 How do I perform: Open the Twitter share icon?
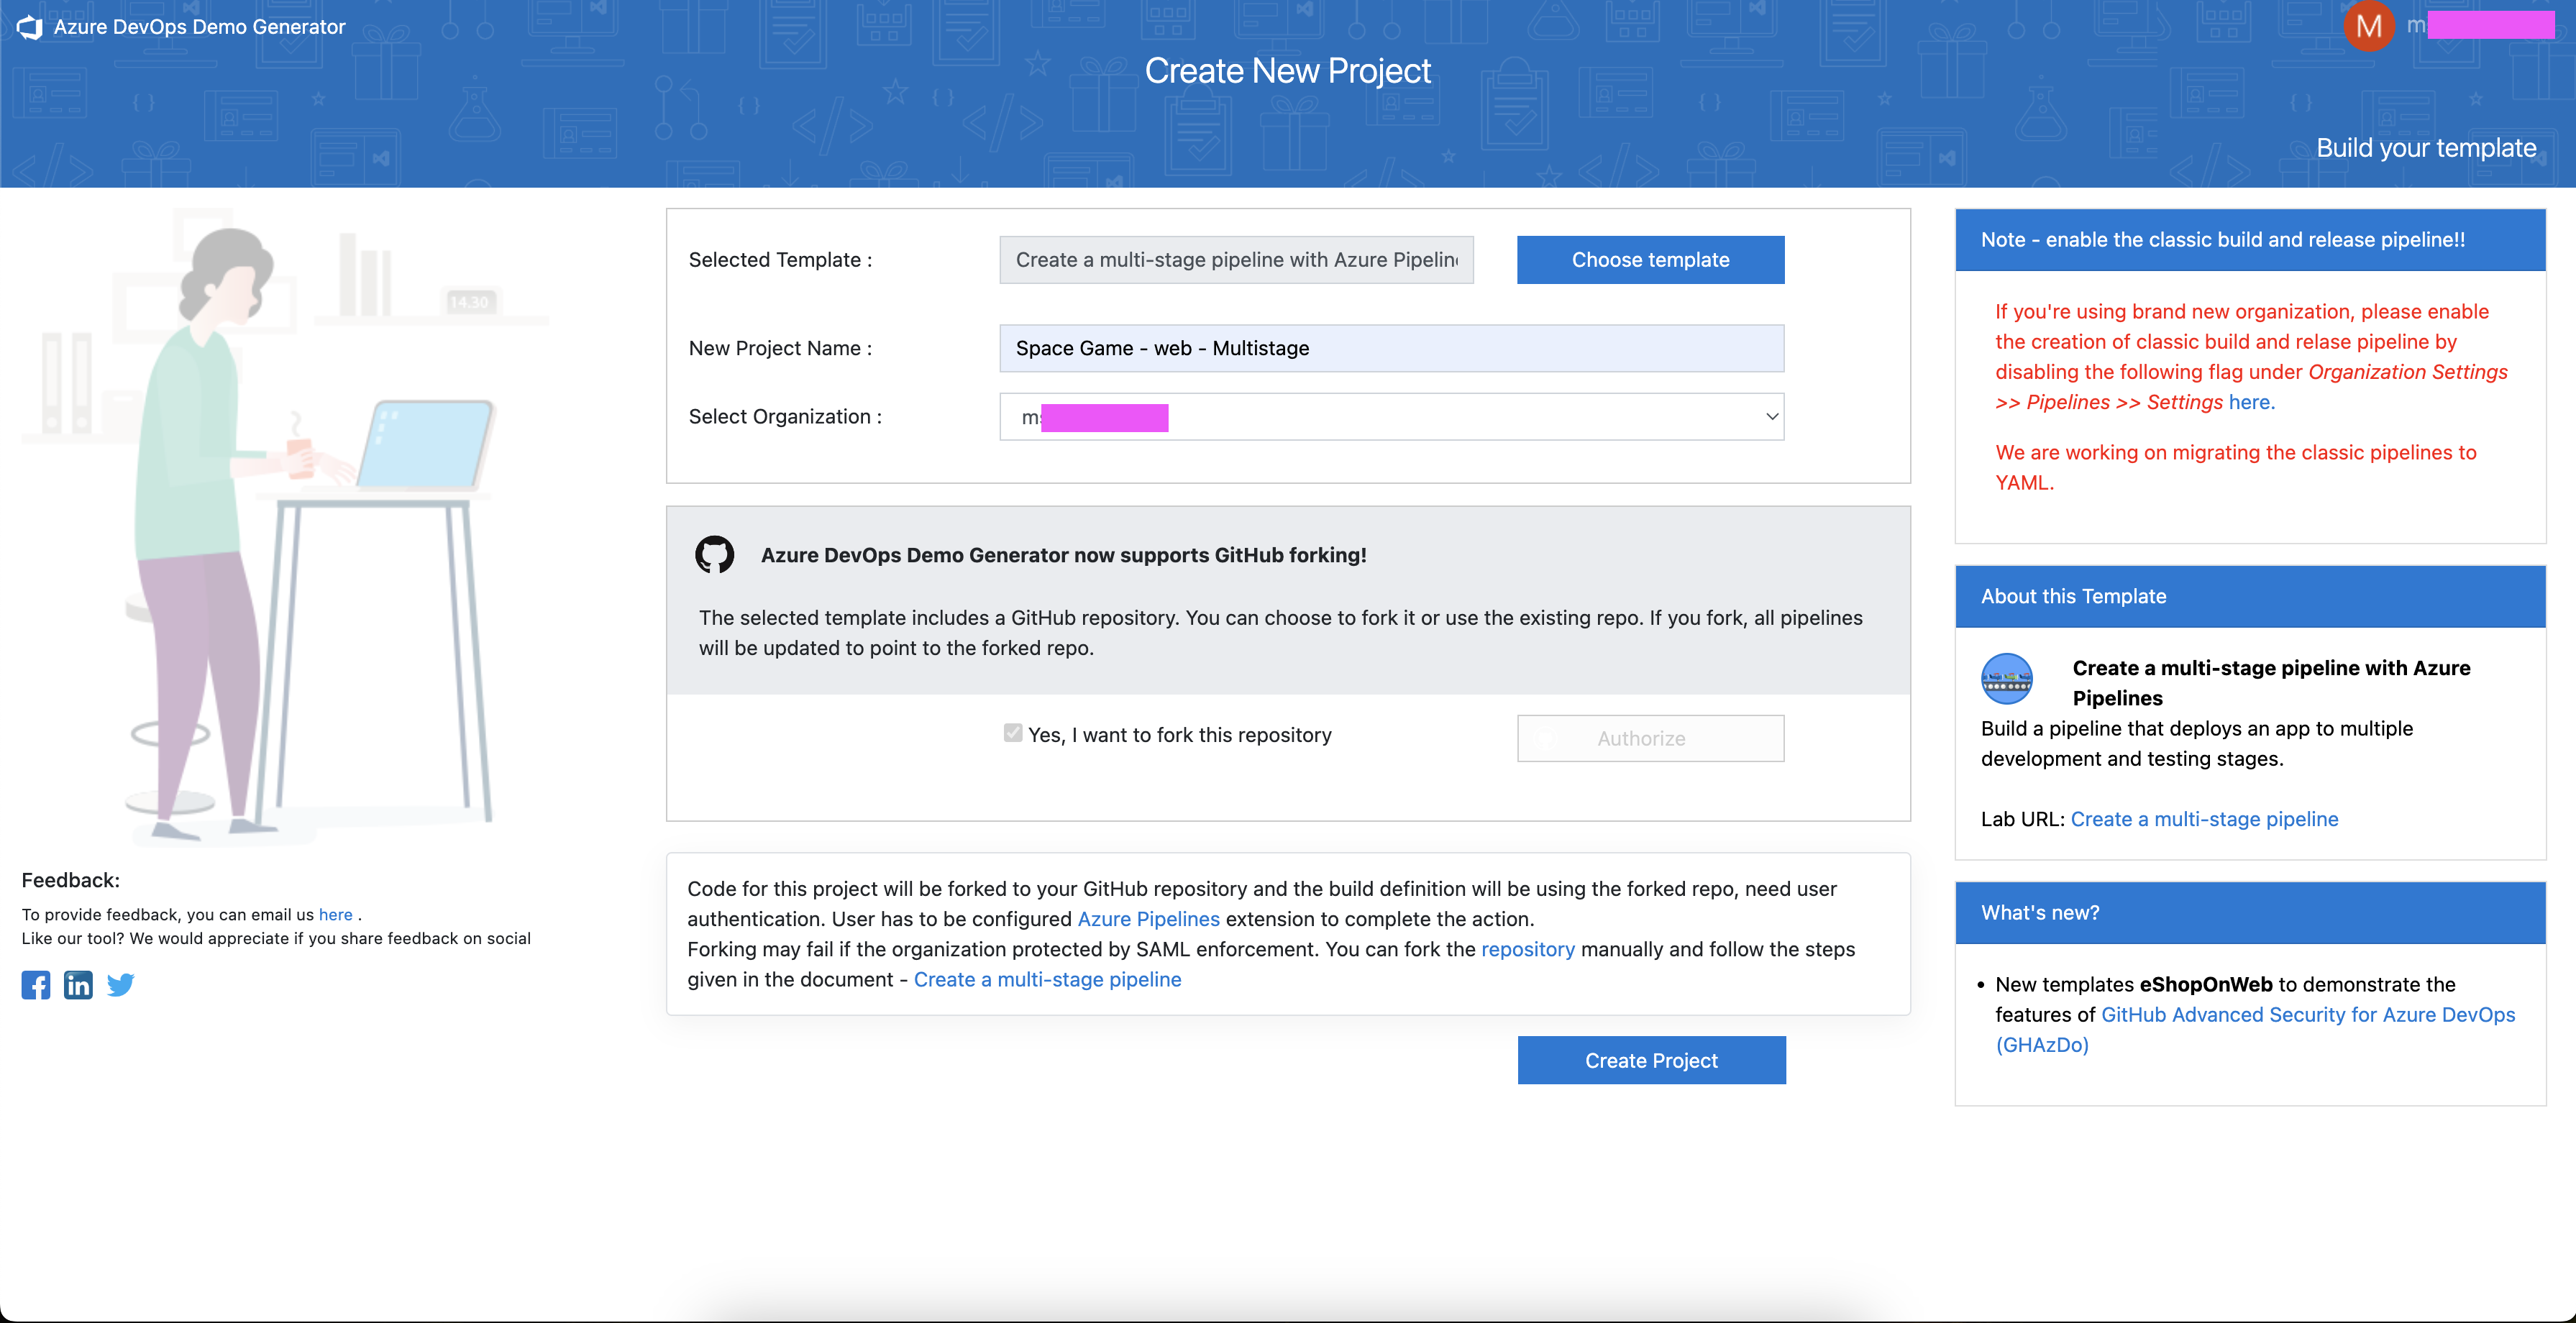(121, 985)
